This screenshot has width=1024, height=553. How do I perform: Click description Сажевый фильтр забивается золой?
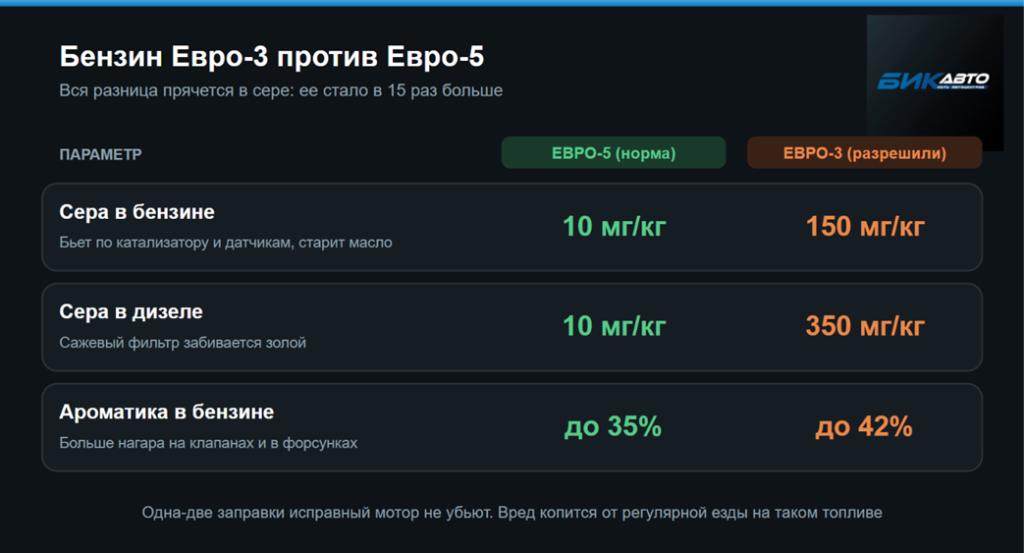click(x=183, y=343)
